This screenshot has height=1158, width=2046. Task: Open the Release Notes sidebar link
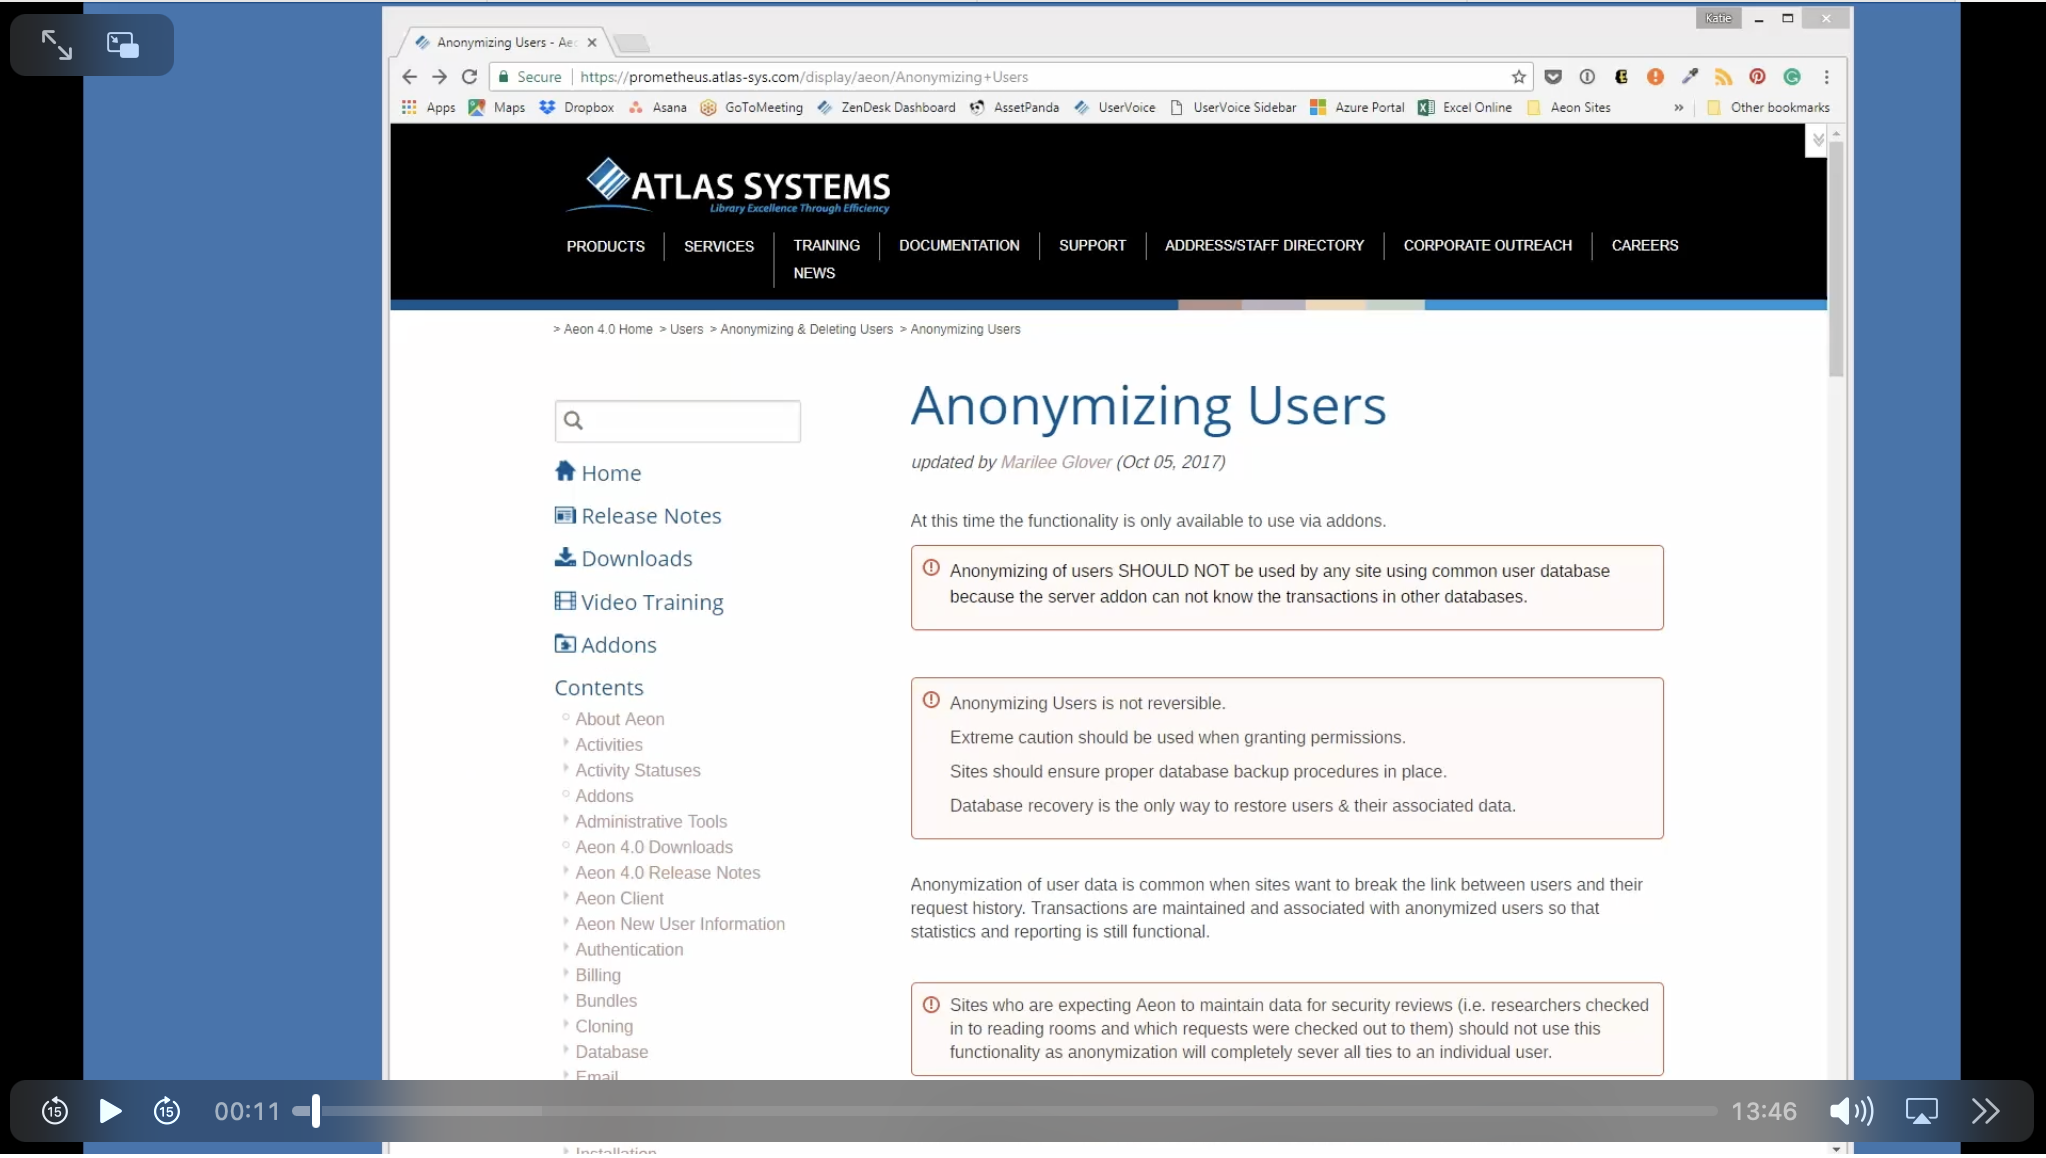650,515
